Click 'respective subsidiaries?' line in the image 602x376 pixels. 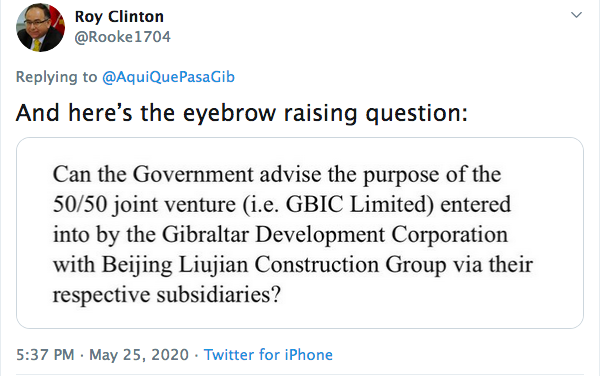pos(167,295)
